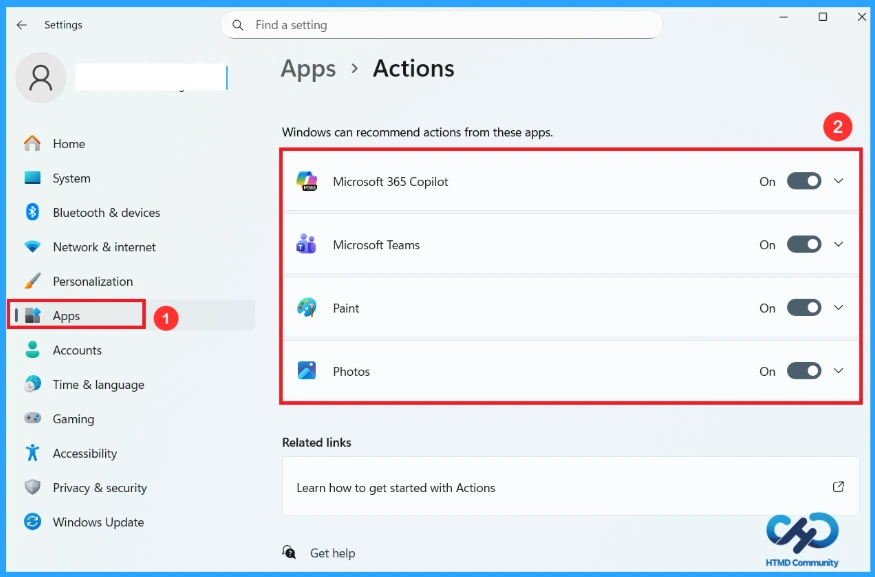Select Accessibility in sidebar
The width and height of the screenshot is (875, 577).
tap(132, 453)
